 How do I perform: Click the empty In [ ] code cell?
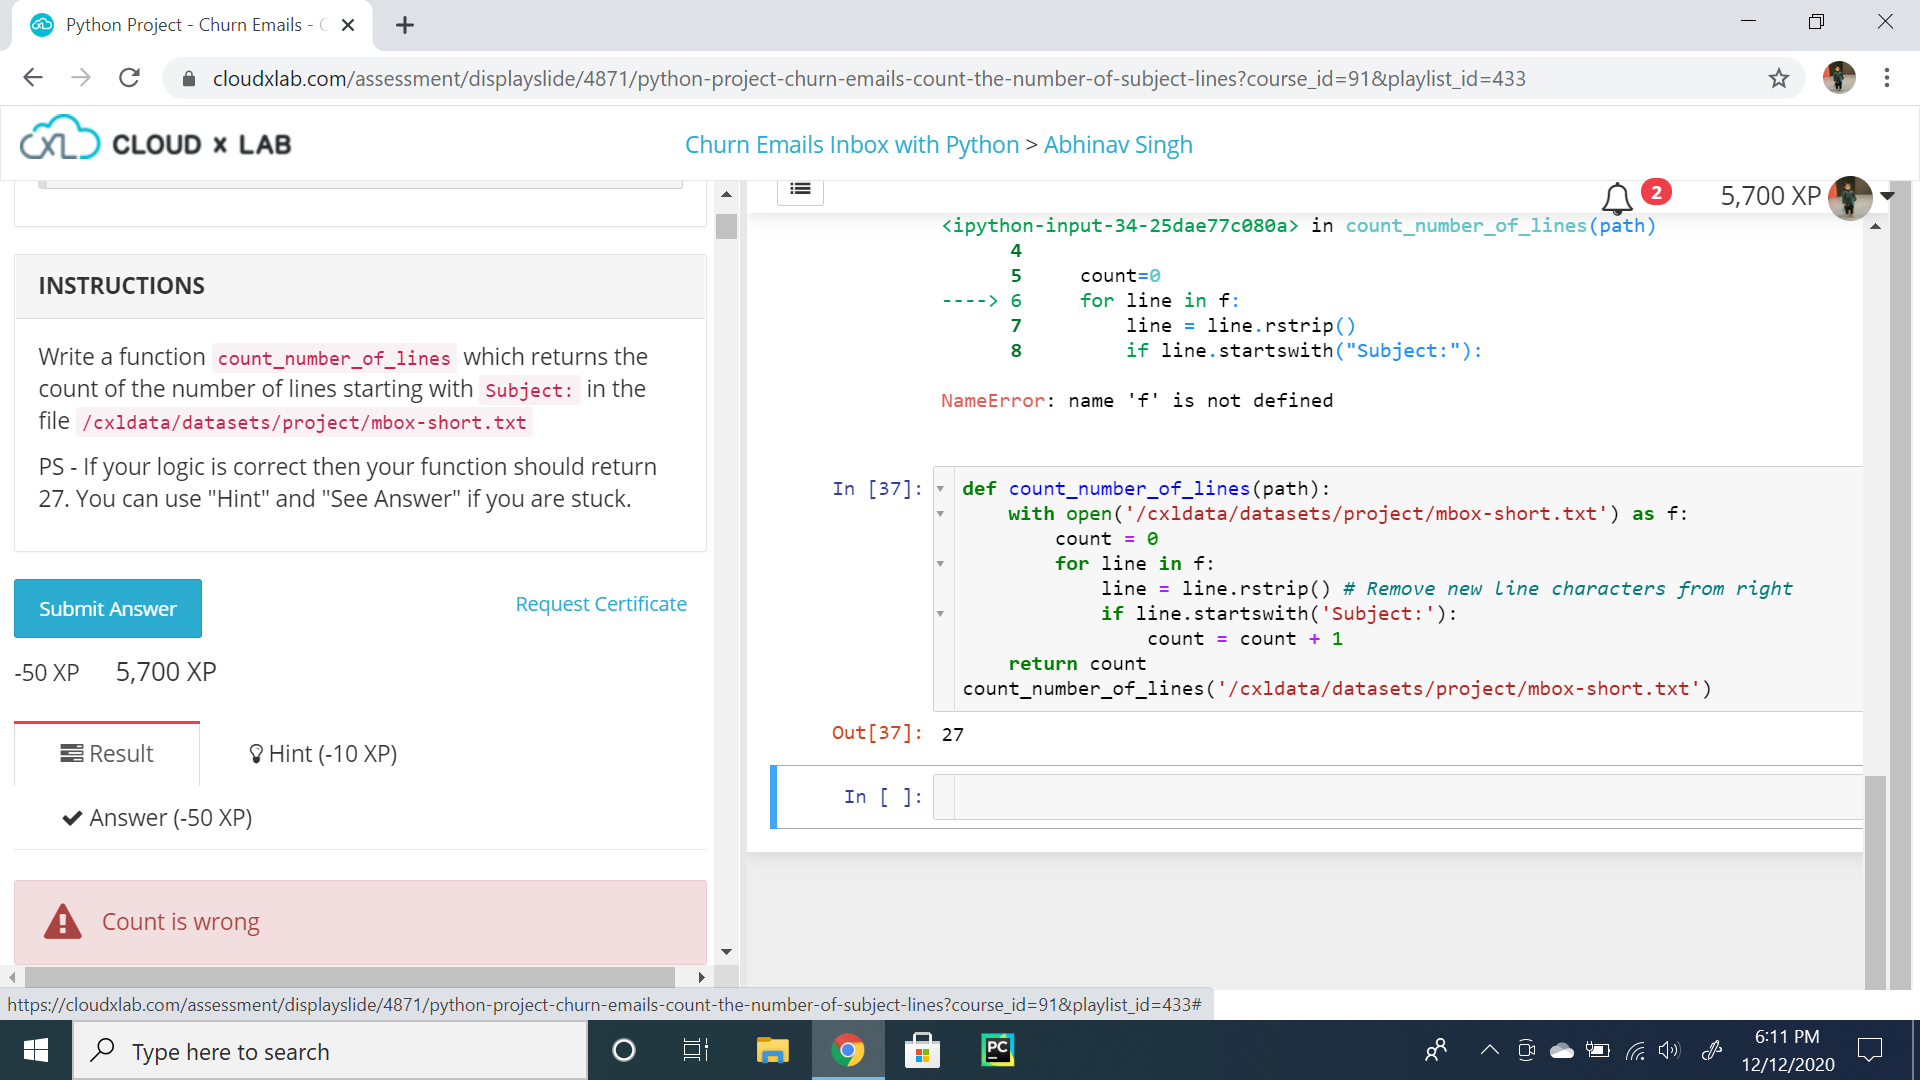coord(1408,797)
